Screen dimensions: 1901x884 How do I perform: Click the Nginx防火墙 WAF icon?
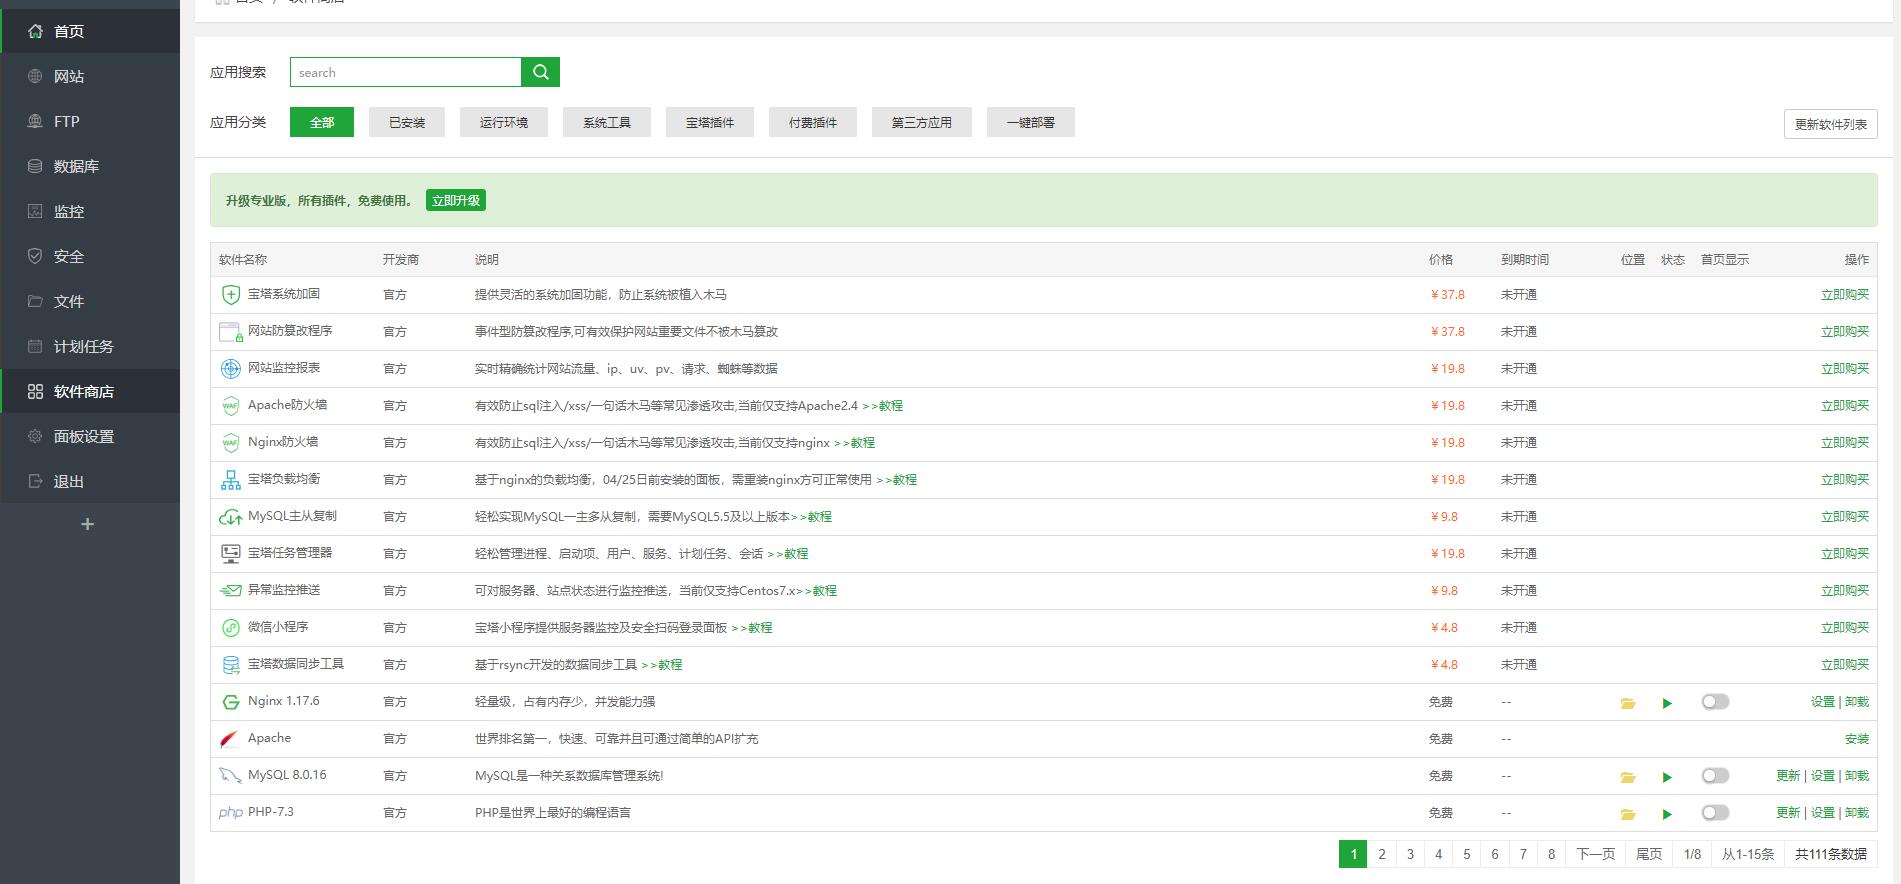(x=231, y=443)
